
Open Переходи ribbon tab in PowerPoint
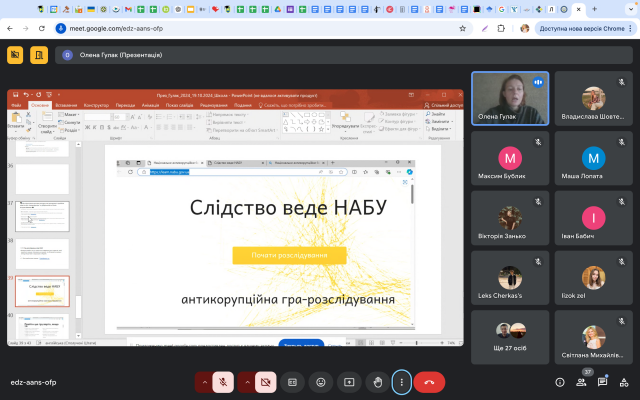click(x=125, y=105)
